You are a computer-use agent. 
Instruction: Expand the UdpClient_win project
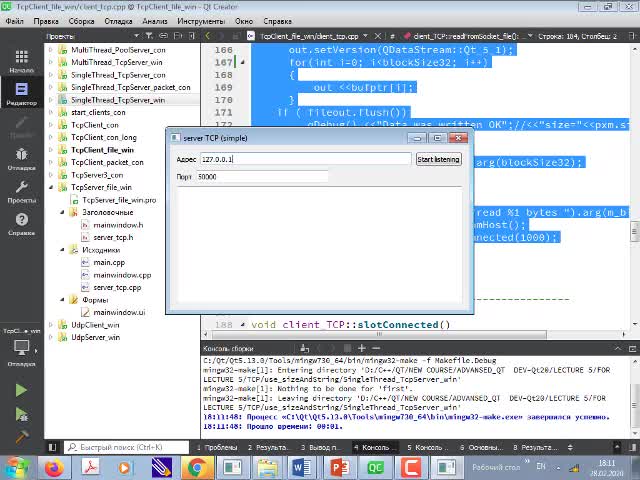coord(51,324)
